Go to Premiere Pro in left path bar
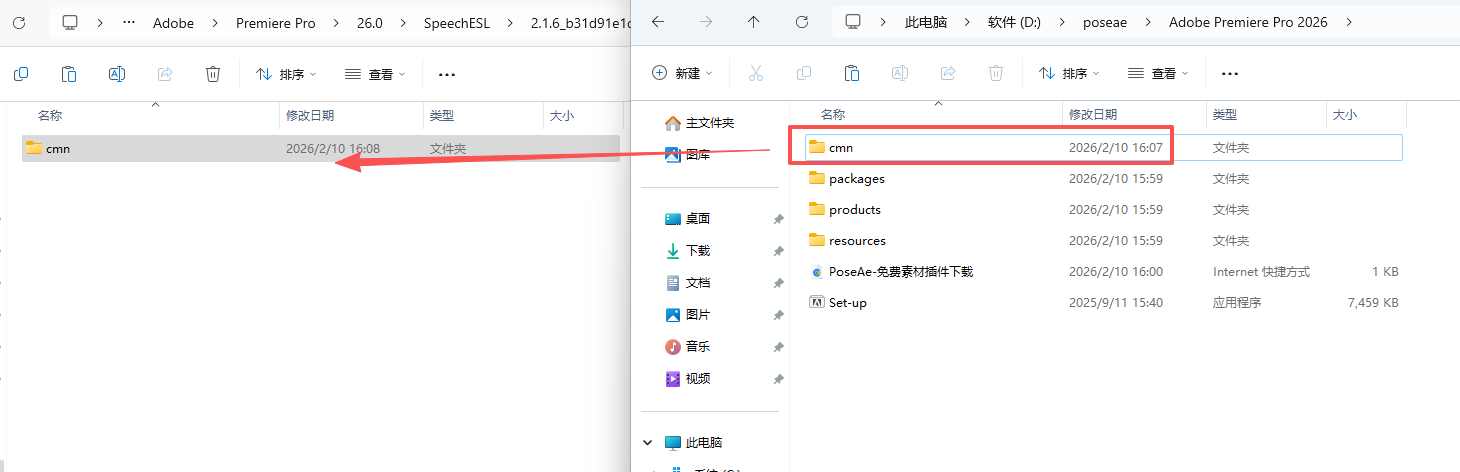Image resolution: width=1460 pixels, height=472 pixels. click(276, 22)
